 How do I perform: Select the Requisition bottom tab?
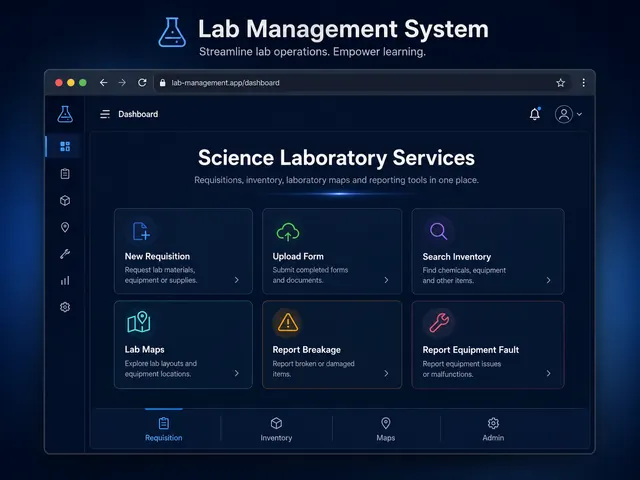[x=164, y=429]
